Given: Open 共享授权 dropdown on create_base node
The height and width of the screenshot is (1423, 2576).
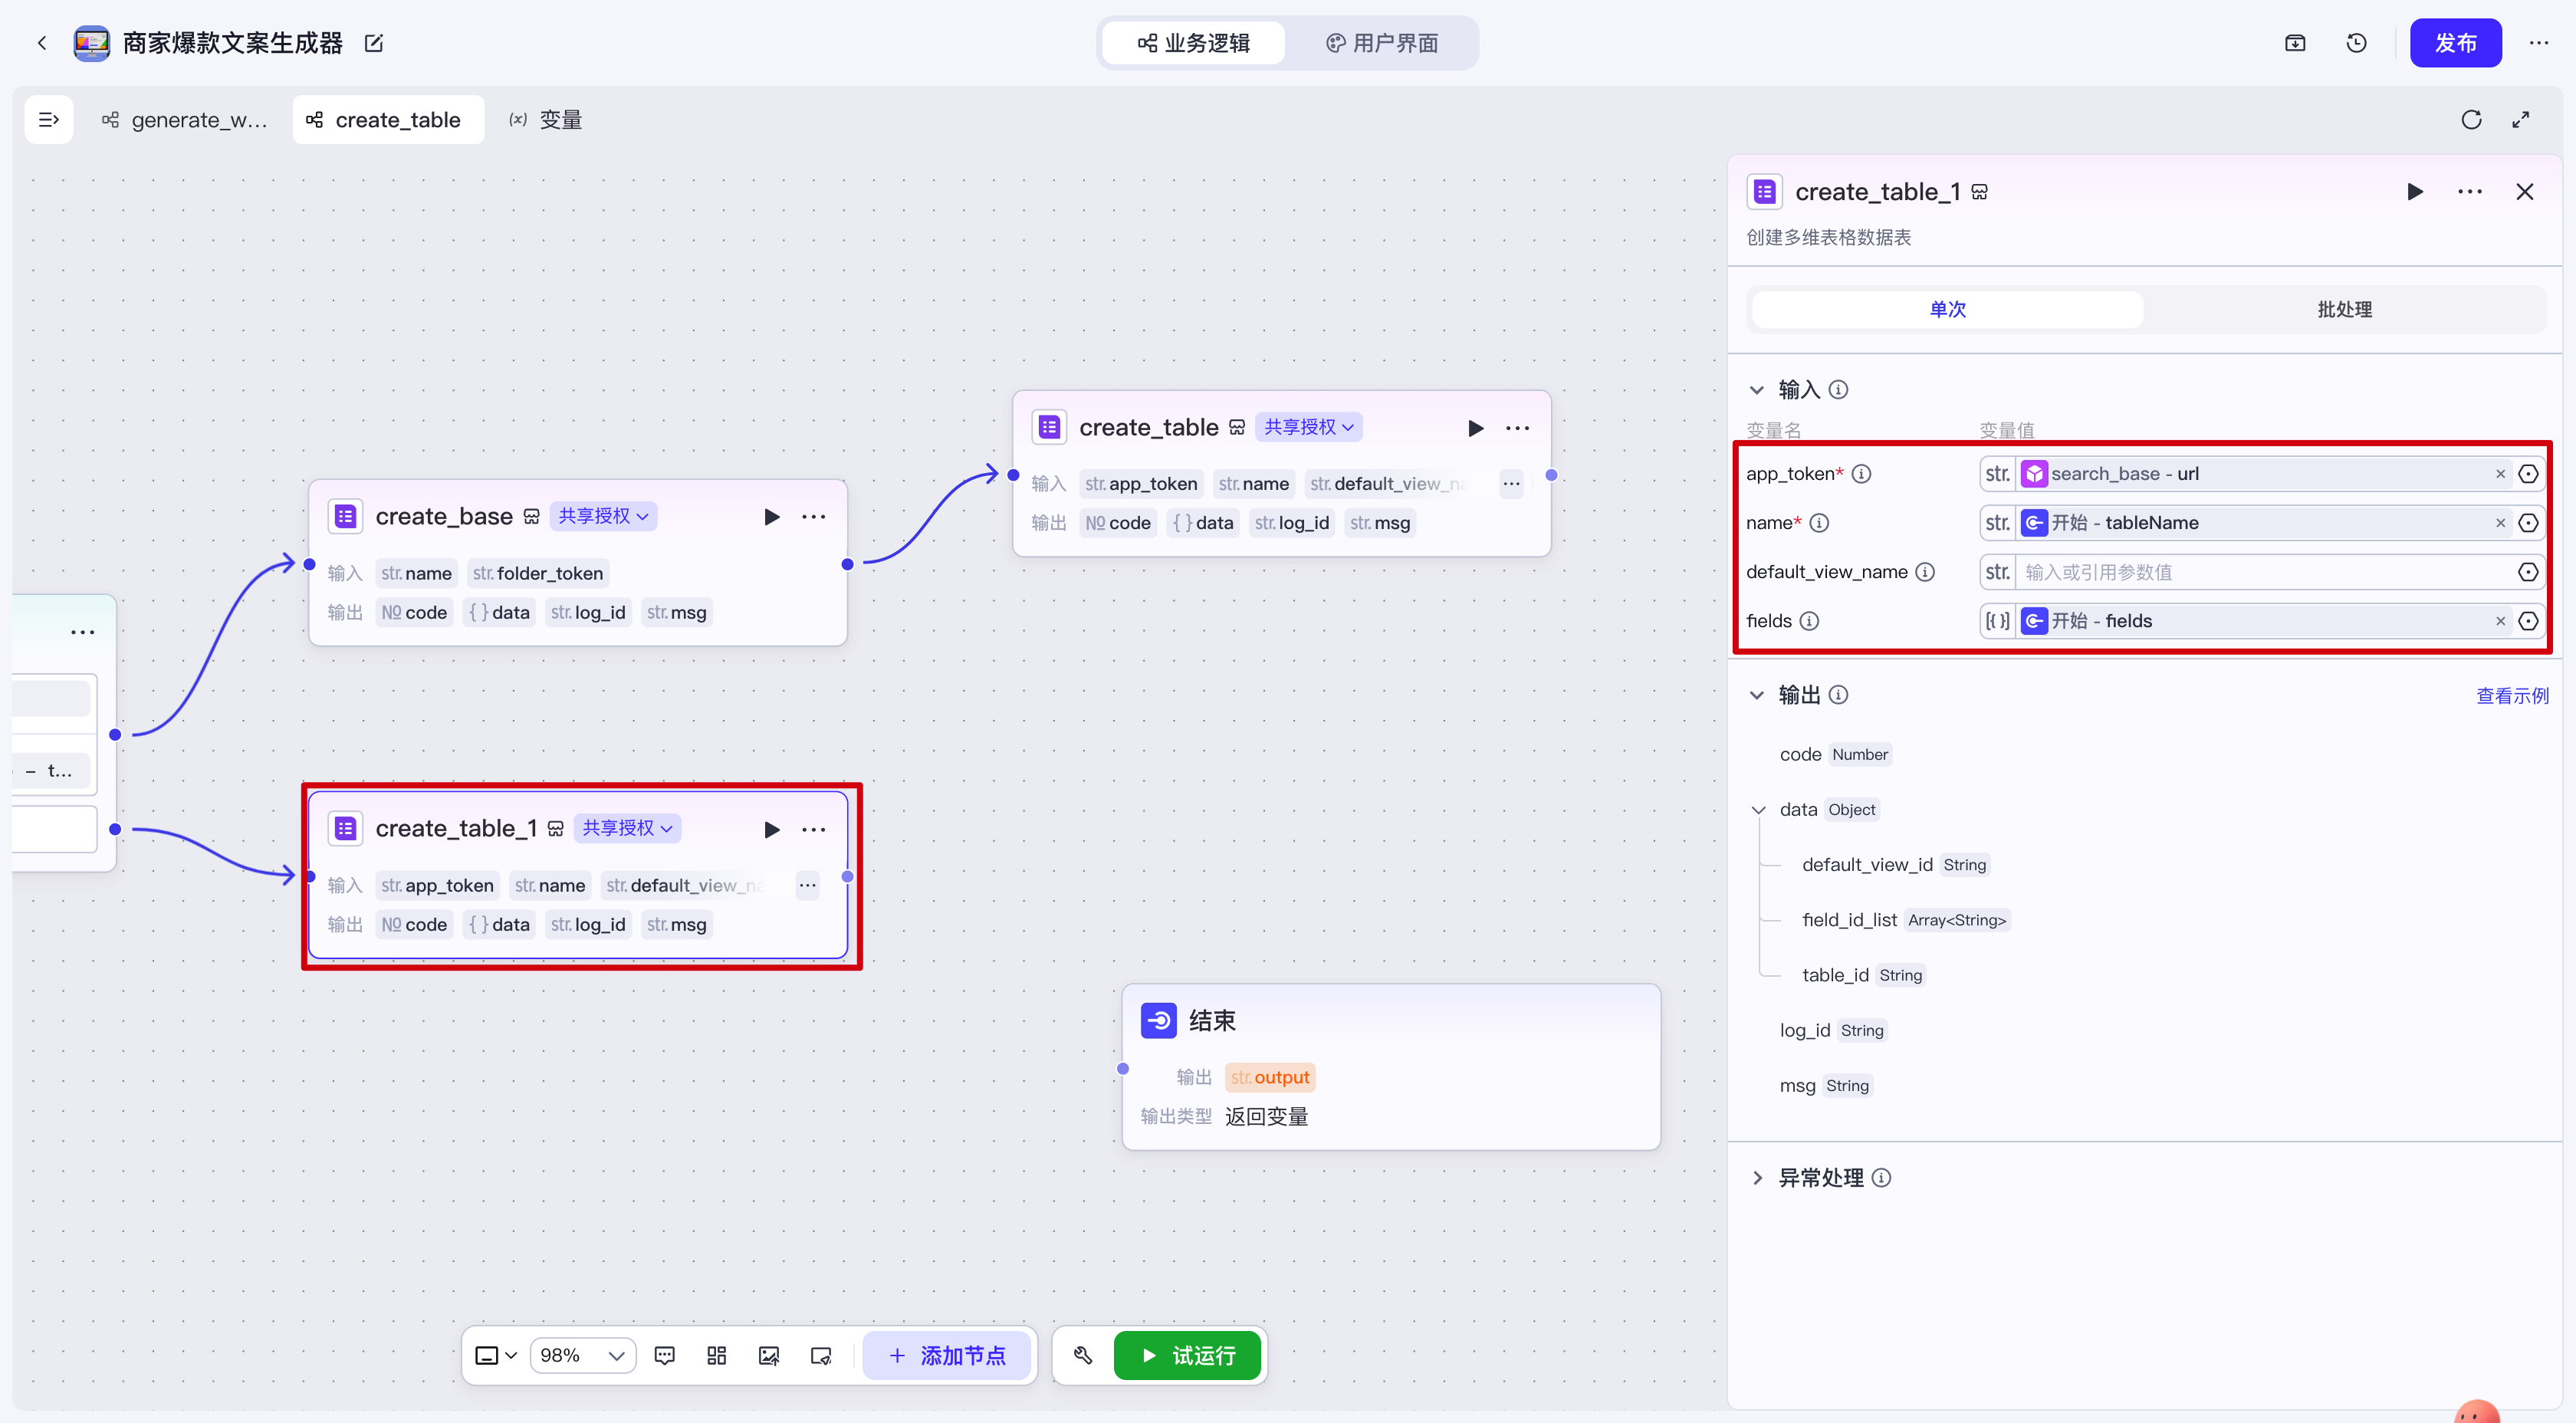Looking at the screenshot, I should point(603,516).
